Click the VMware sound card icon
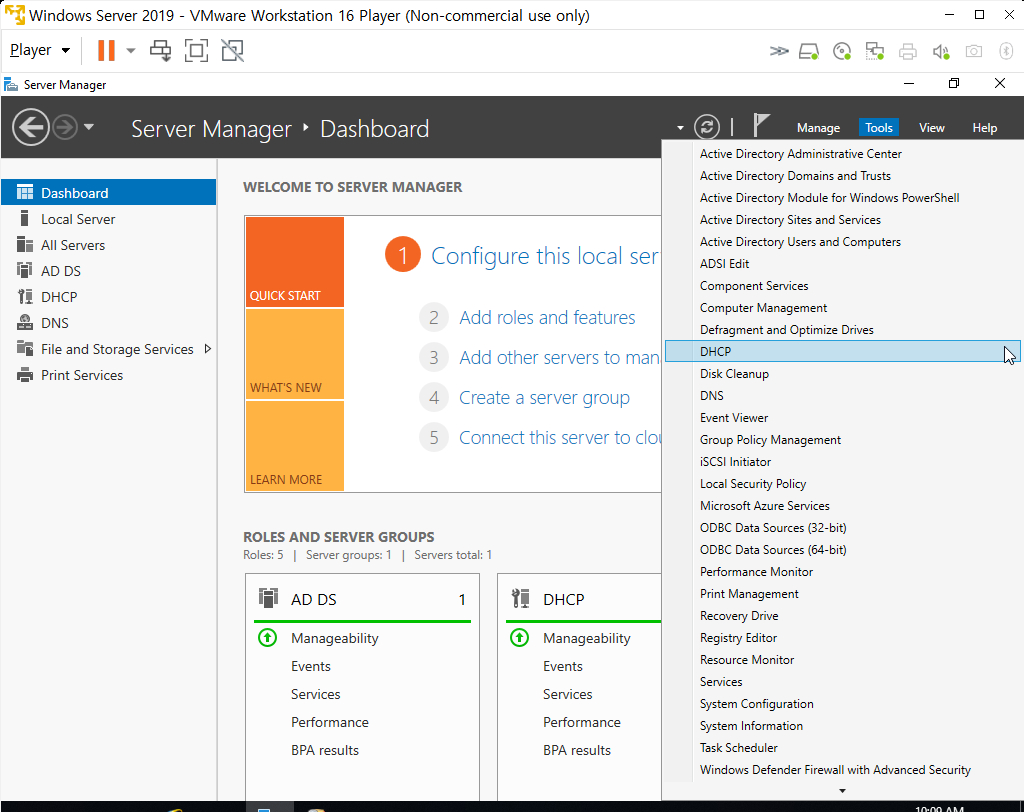 pos(940,51)
